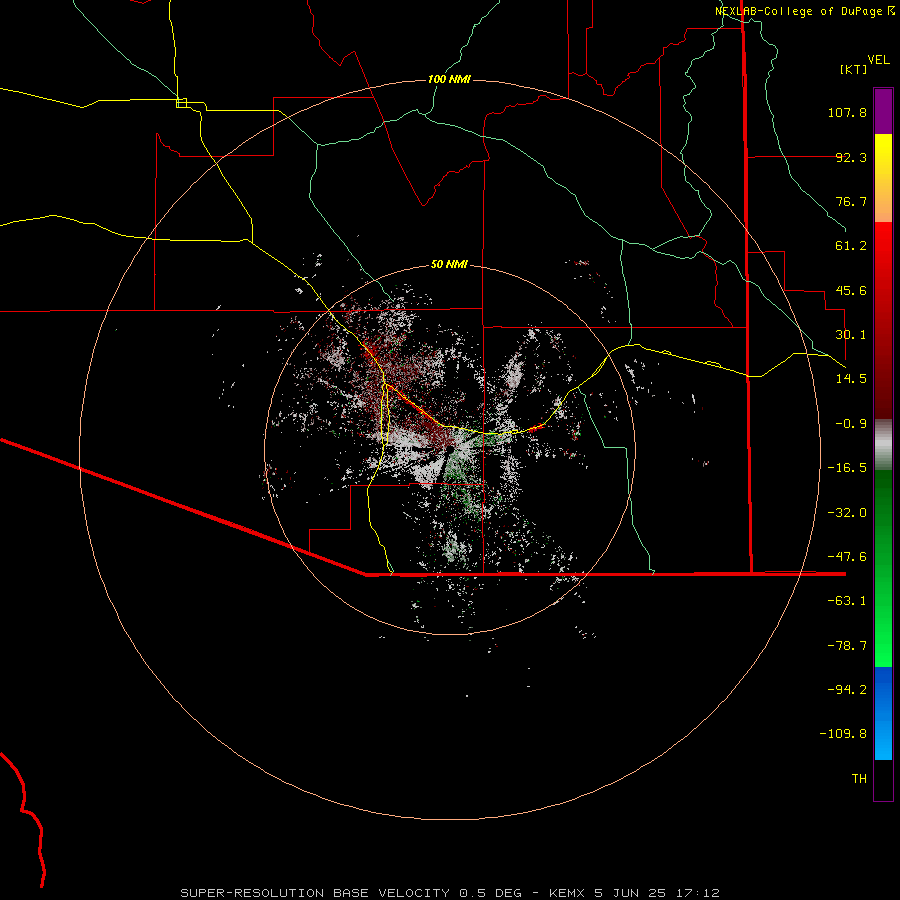Click the 50 NMI range ring label
Image resolution: width=900 pixels, height=900 pixels.
click(x=449, y=264)
